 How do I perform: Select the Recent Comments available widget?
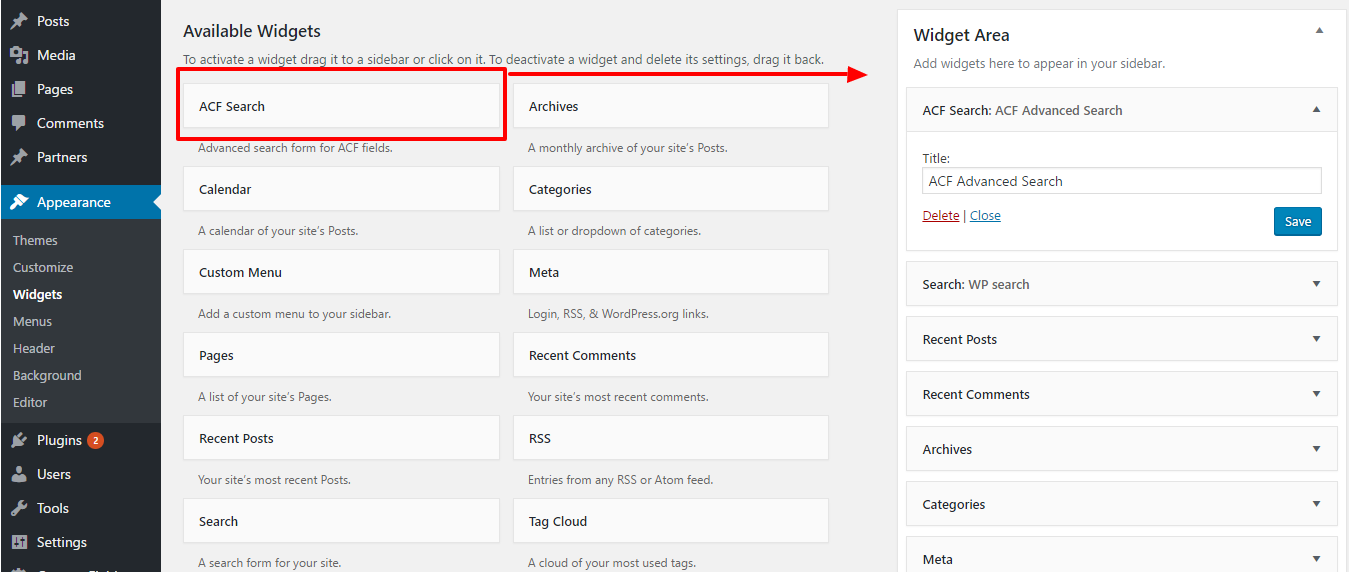coord(671,355)
